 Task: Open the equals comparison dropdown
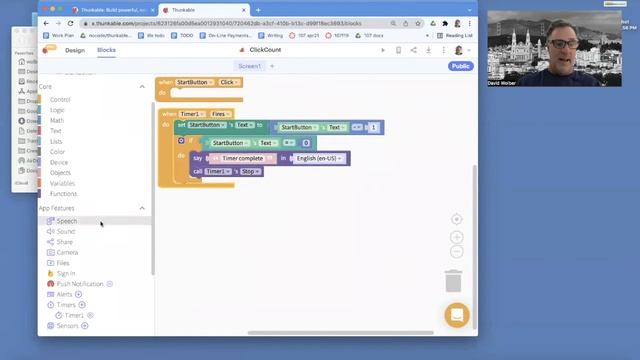[x=289, y=143]
